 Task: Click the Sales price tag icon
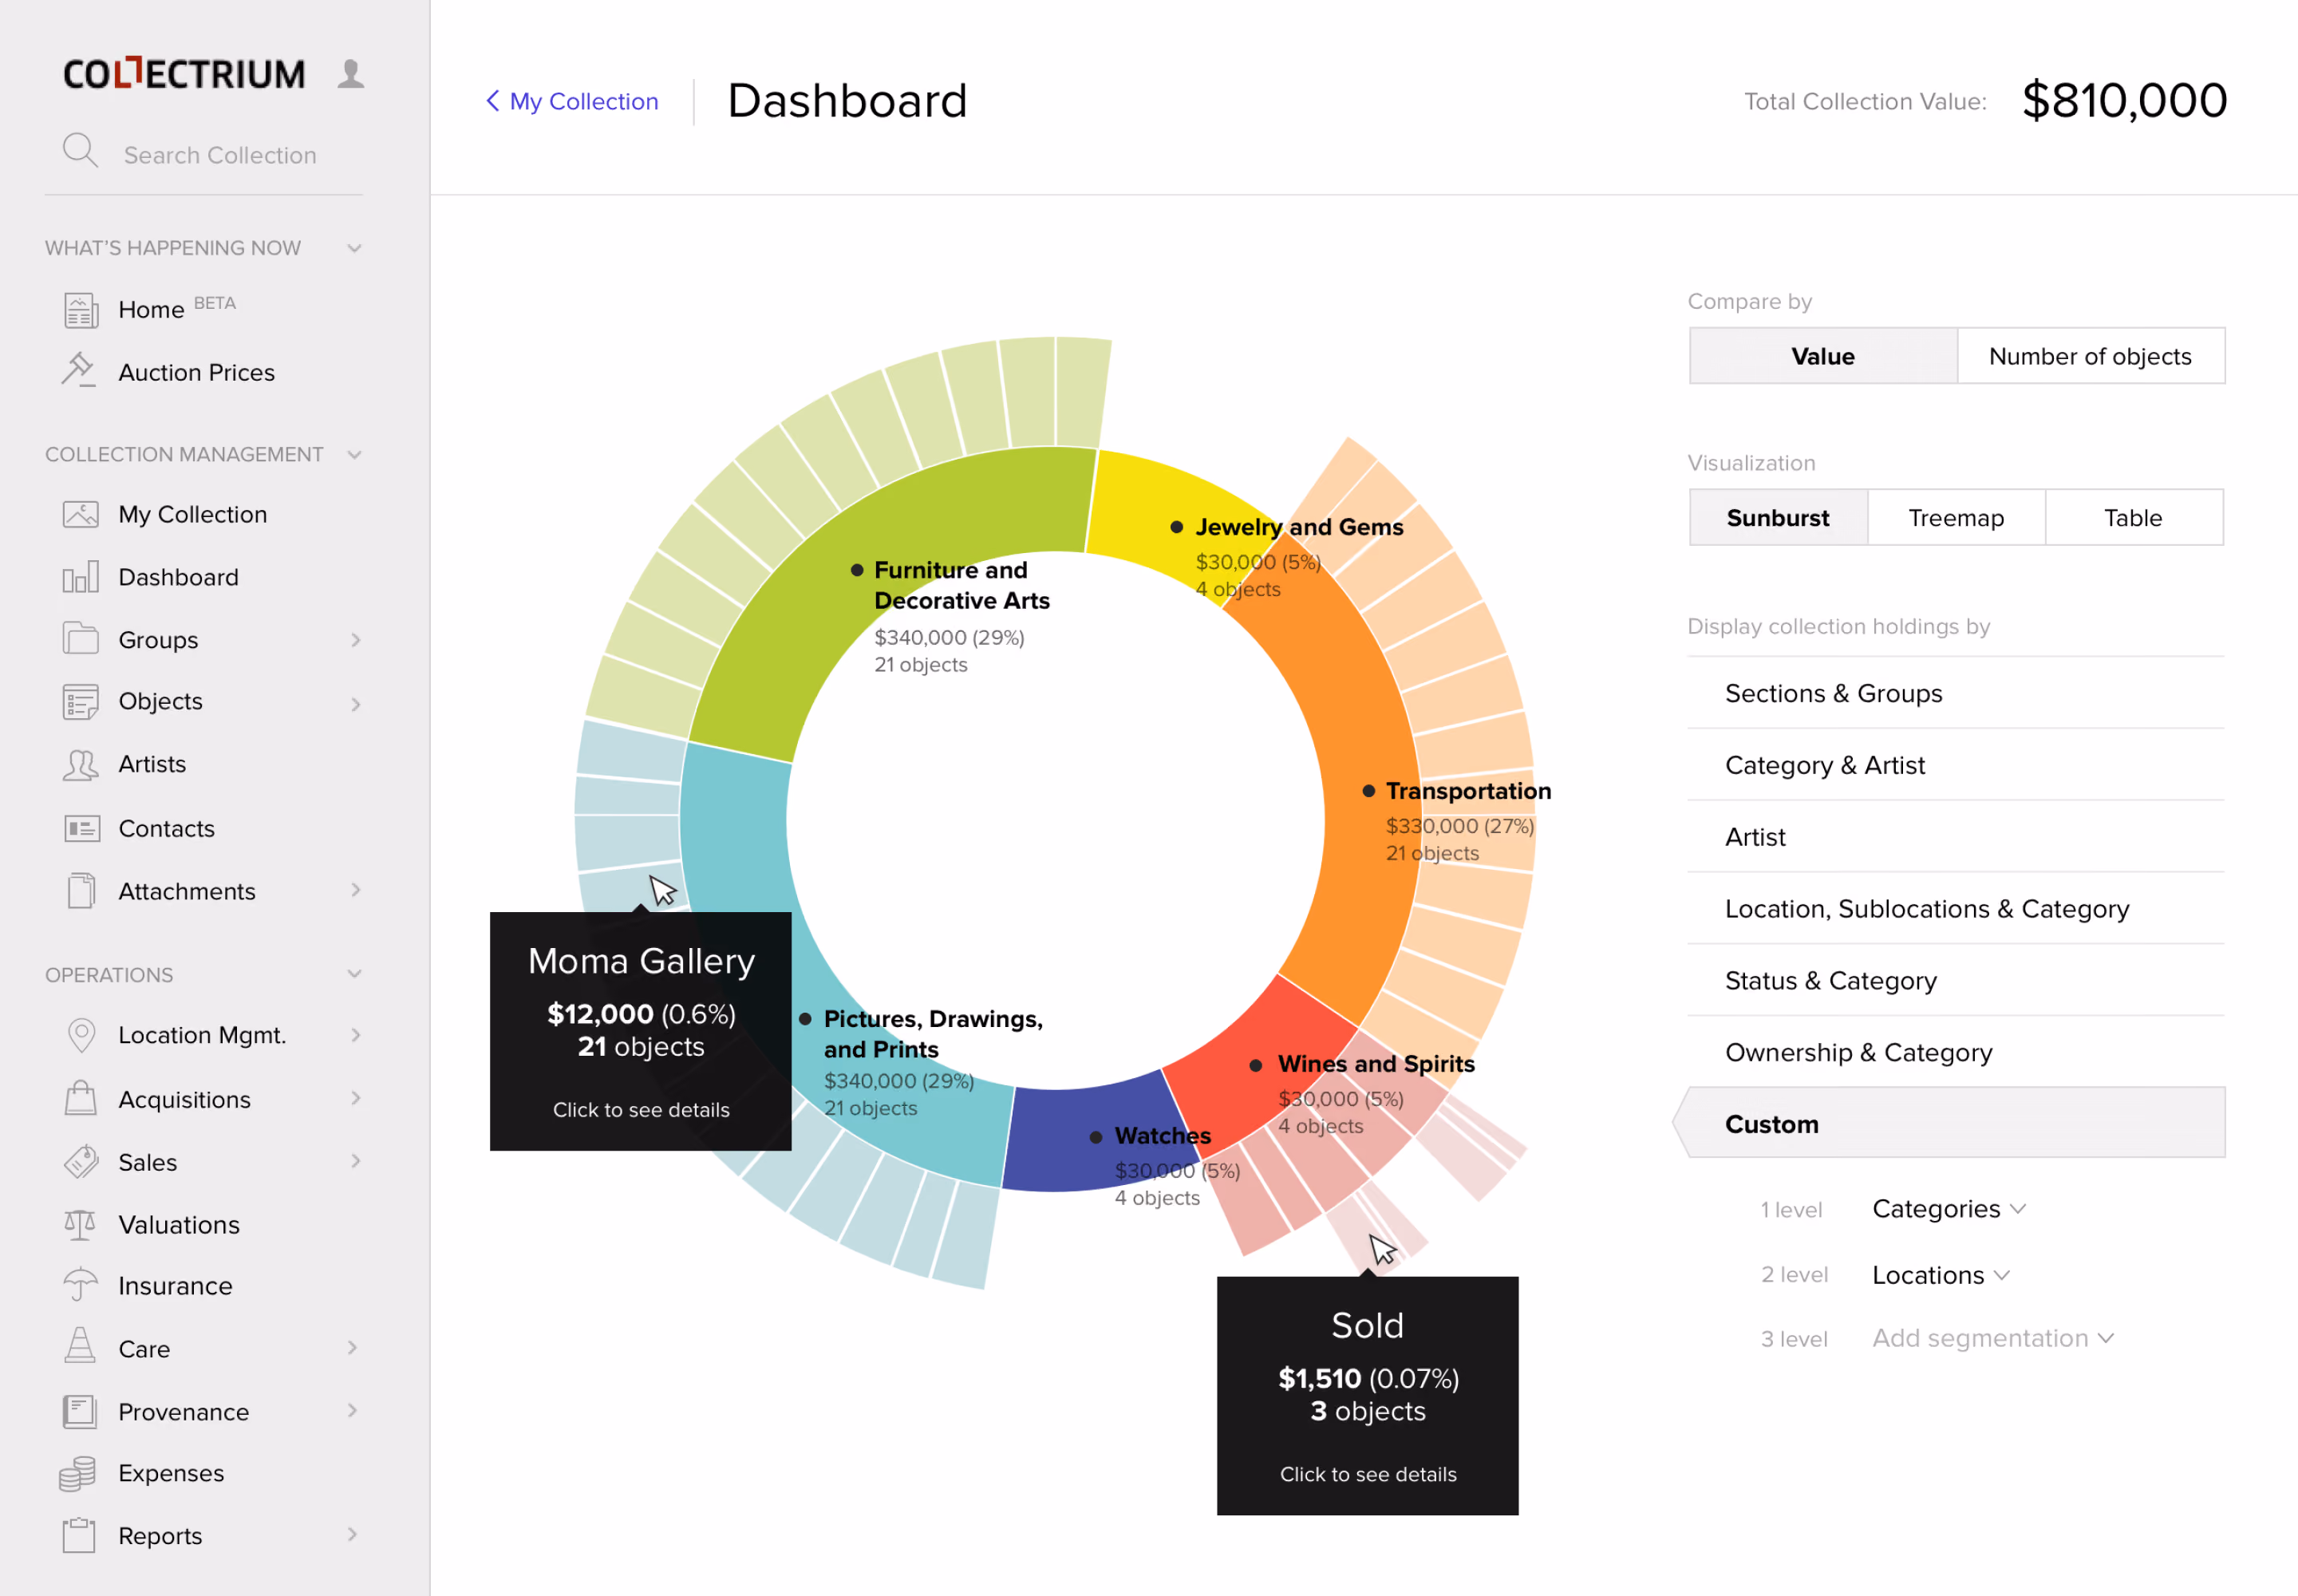click(81, 1161)
